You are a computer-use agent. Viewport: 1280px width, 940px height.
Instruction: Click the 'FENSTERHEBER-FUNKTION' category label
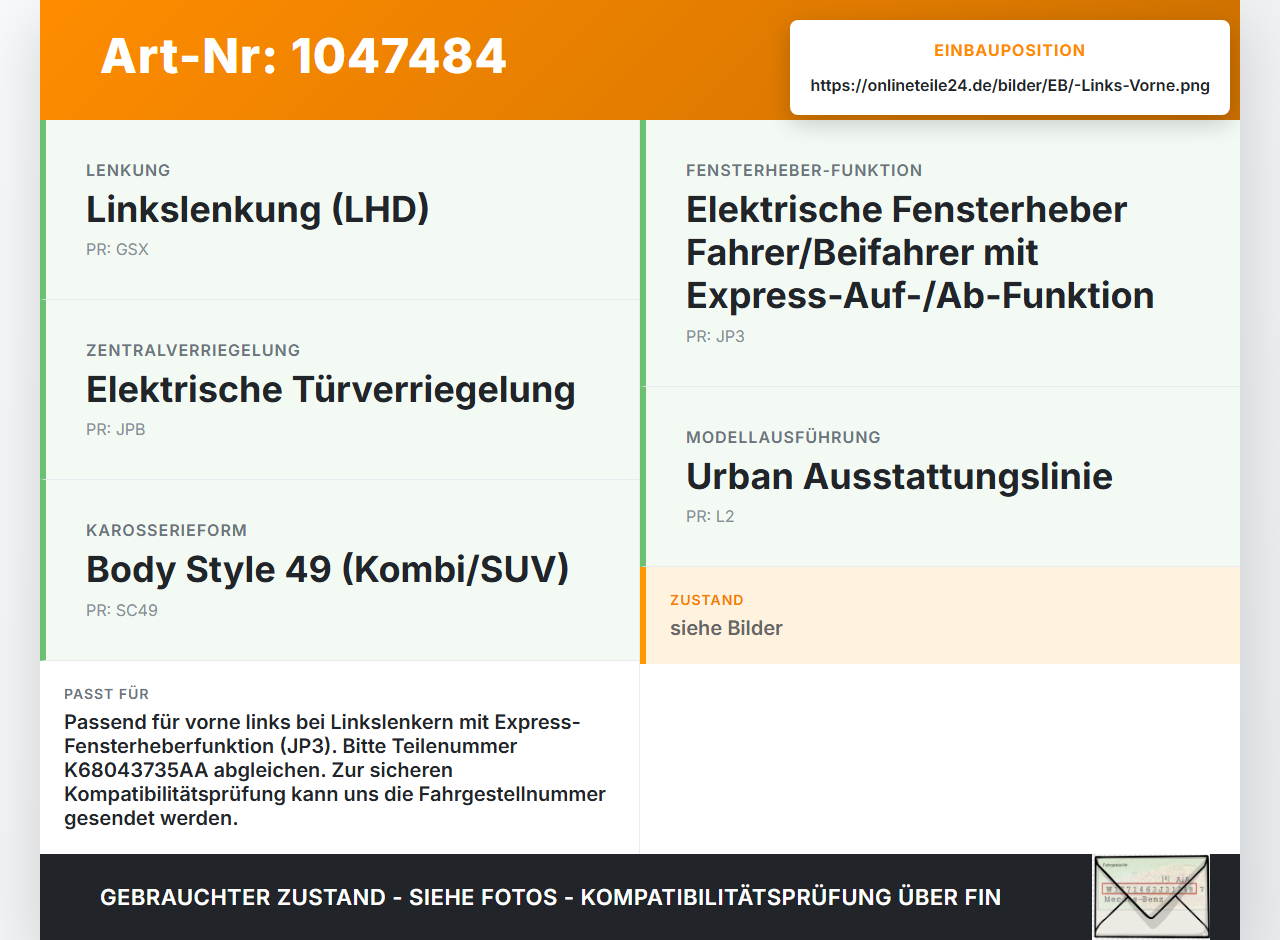(x=804, y=171)
